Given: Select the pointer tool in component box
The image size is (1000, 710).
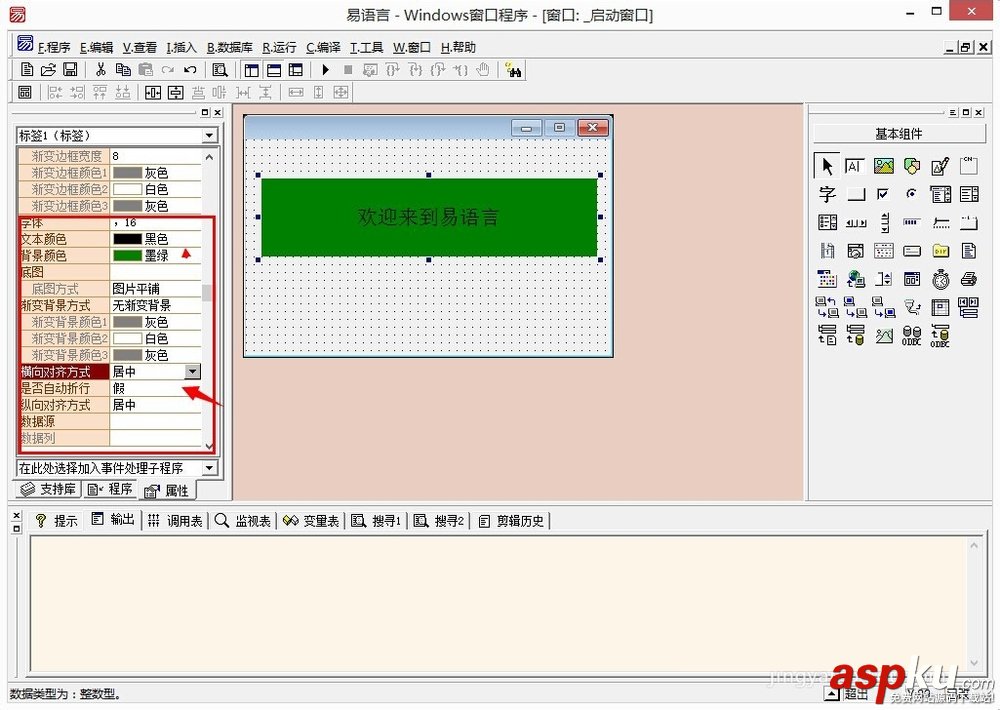Looking at the screenshot, I should (x=827, y=166).
